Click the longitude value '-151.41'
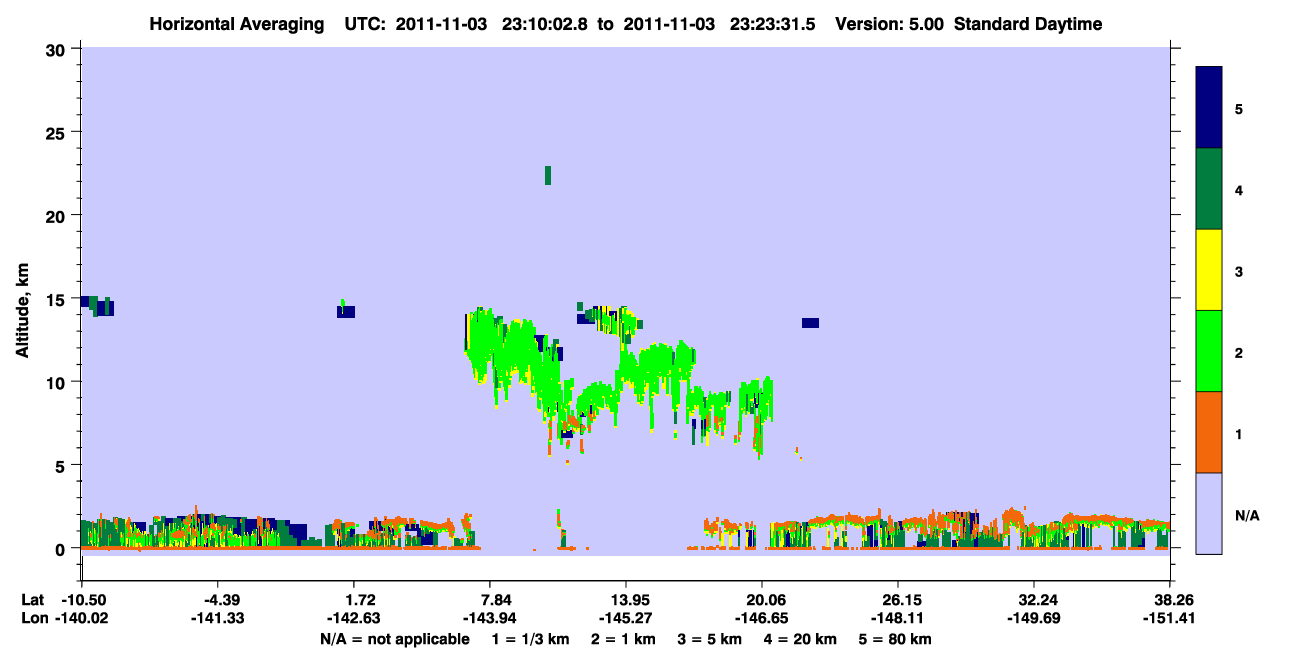The image size is (1300, 667). (x=1170, y=619)
